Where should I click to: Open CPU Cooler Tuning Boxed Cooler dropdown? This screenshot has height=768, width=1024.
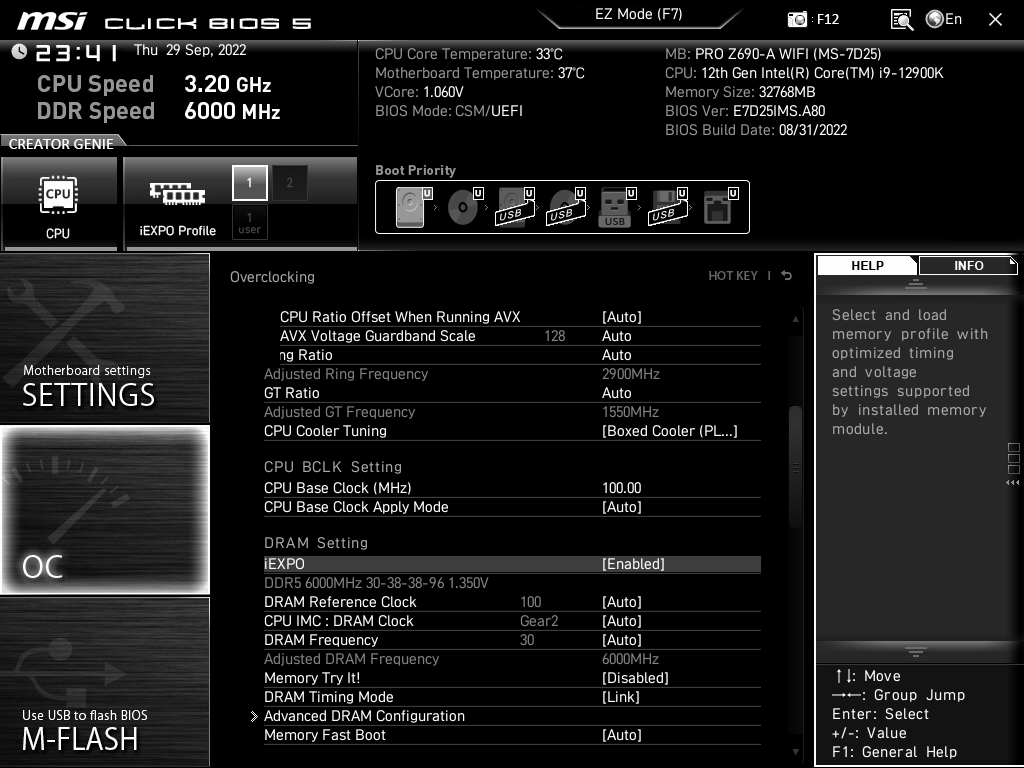point(669,431)
